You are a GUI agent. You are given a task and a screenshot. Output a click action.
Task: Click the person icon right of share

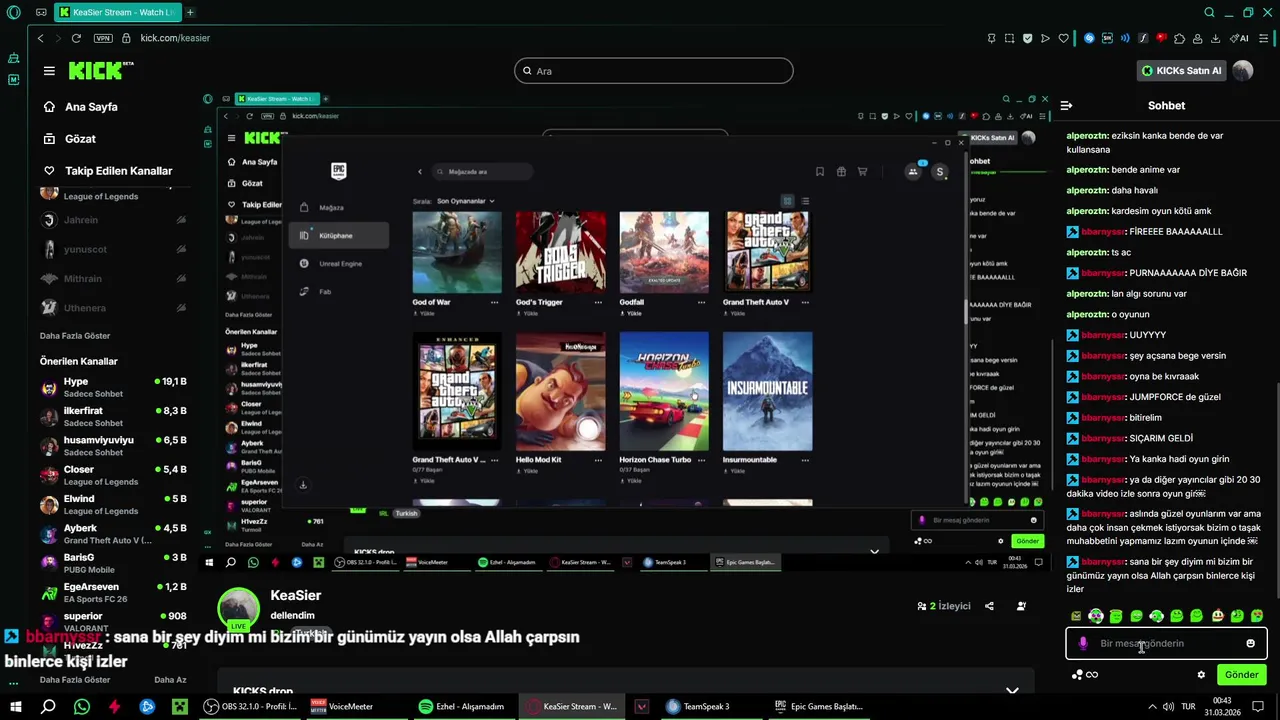coord(1021,606)
